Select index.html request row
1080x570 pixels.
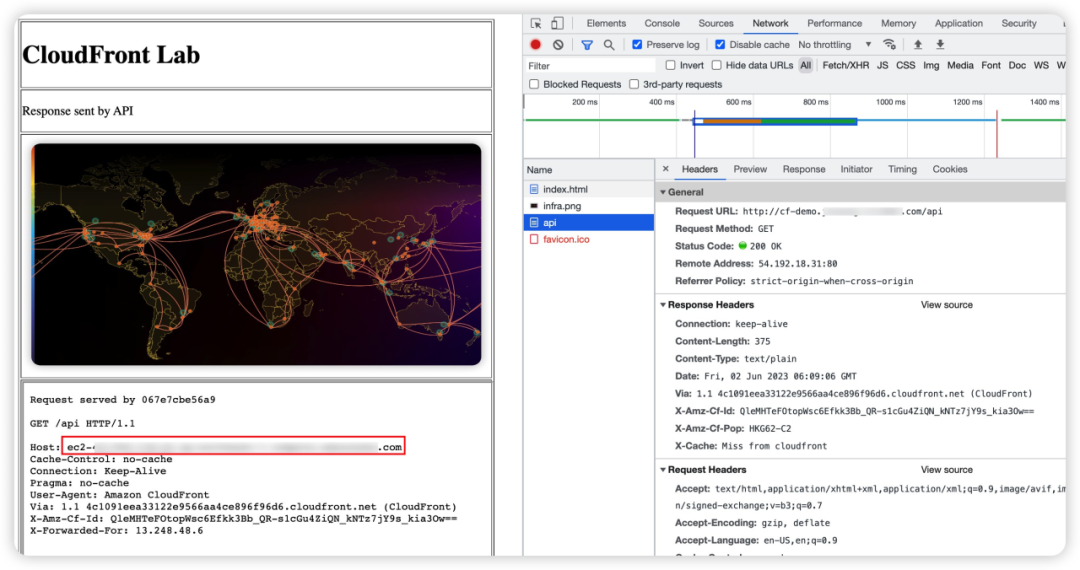coord(589,189)
